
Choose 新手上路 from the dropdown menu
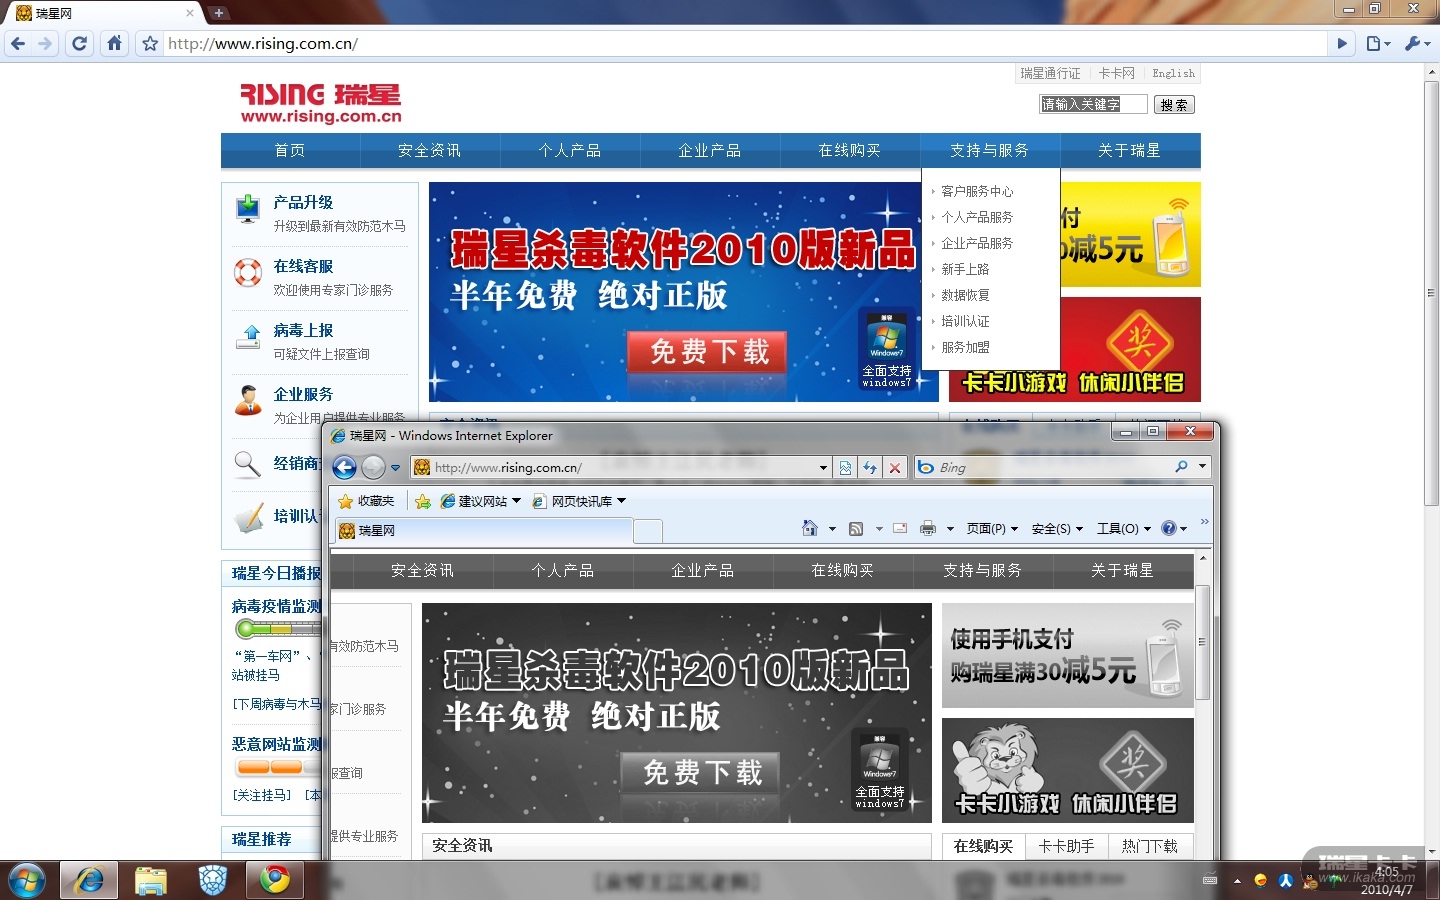[x=965, y=269]
